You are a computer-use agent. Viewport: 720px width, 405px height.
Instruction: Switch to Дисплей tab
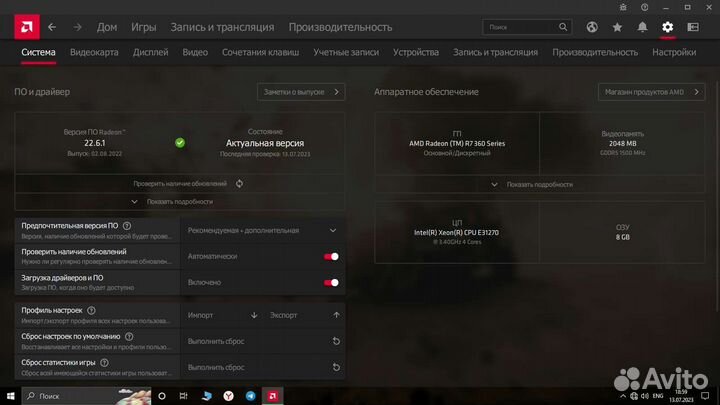tap(151, 52)
